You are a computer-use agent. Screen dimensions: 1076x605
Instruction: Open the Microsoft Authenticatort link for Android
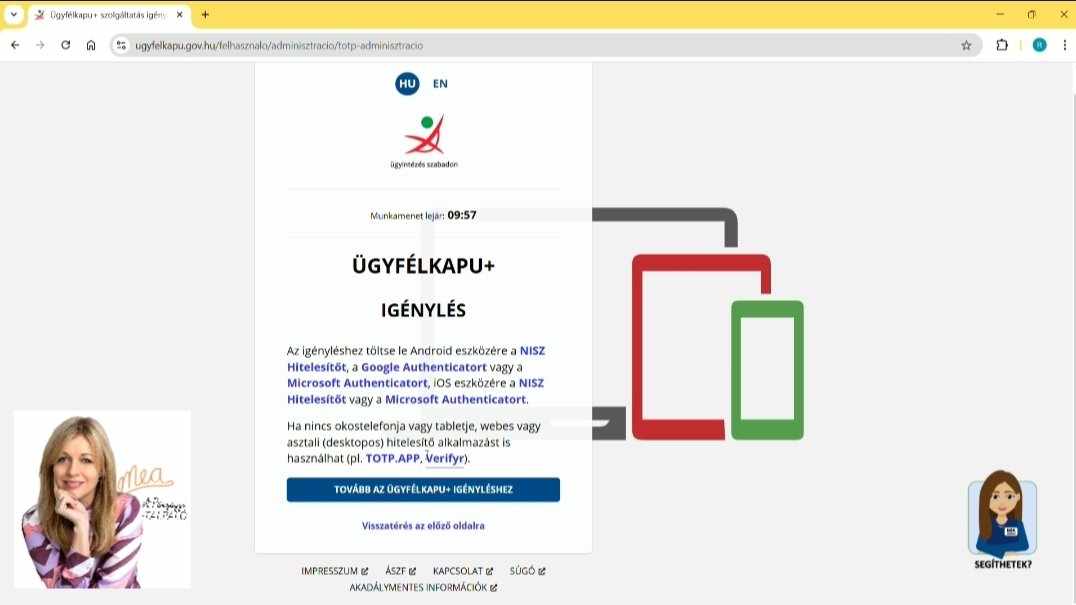(x=357, y=383)
